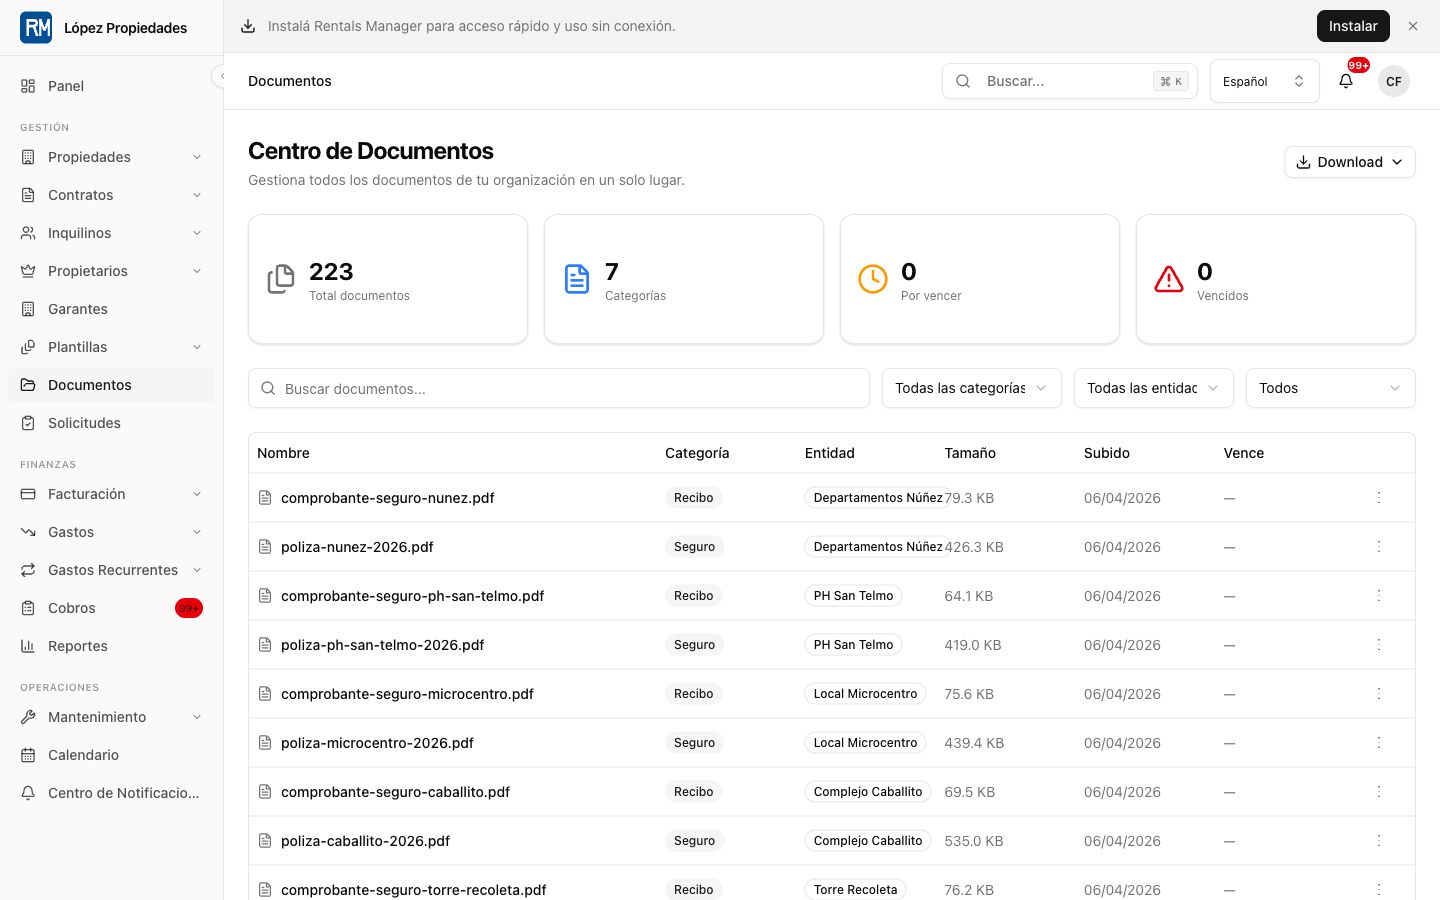The image size is (1440, 900).
Task: Expand the Propiedades menu chevron
Action: pos(197,157)
